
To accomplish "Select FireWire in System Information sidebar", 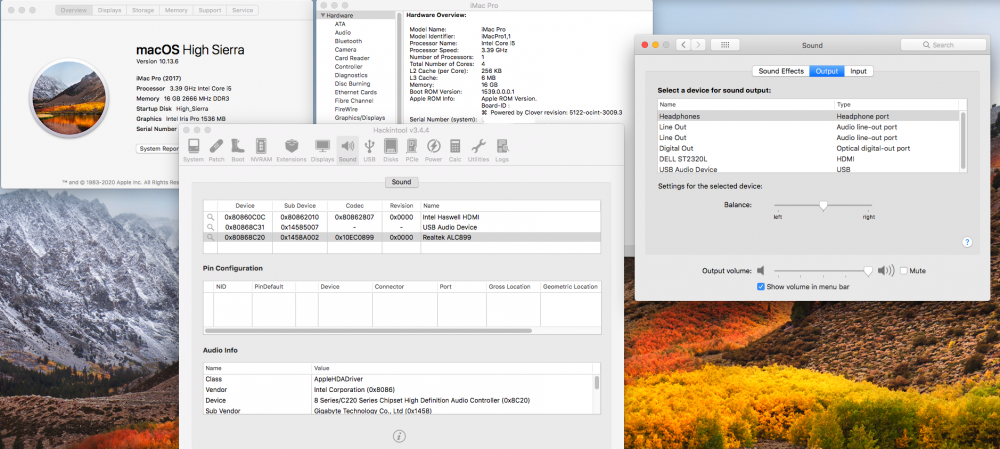I will [x=346, y=109].
